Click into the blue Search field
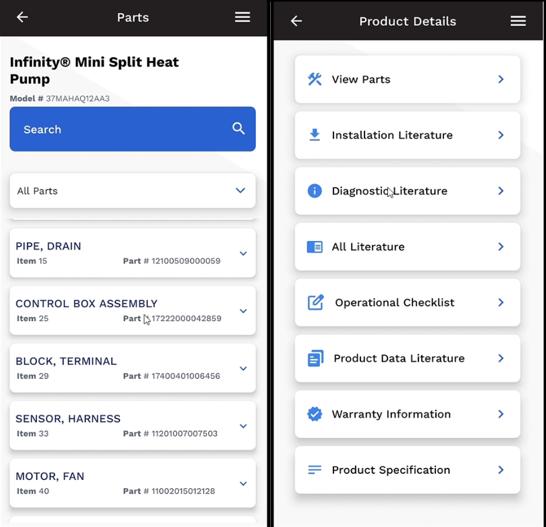This screenshot has width=546, height=527. [133, 129]
